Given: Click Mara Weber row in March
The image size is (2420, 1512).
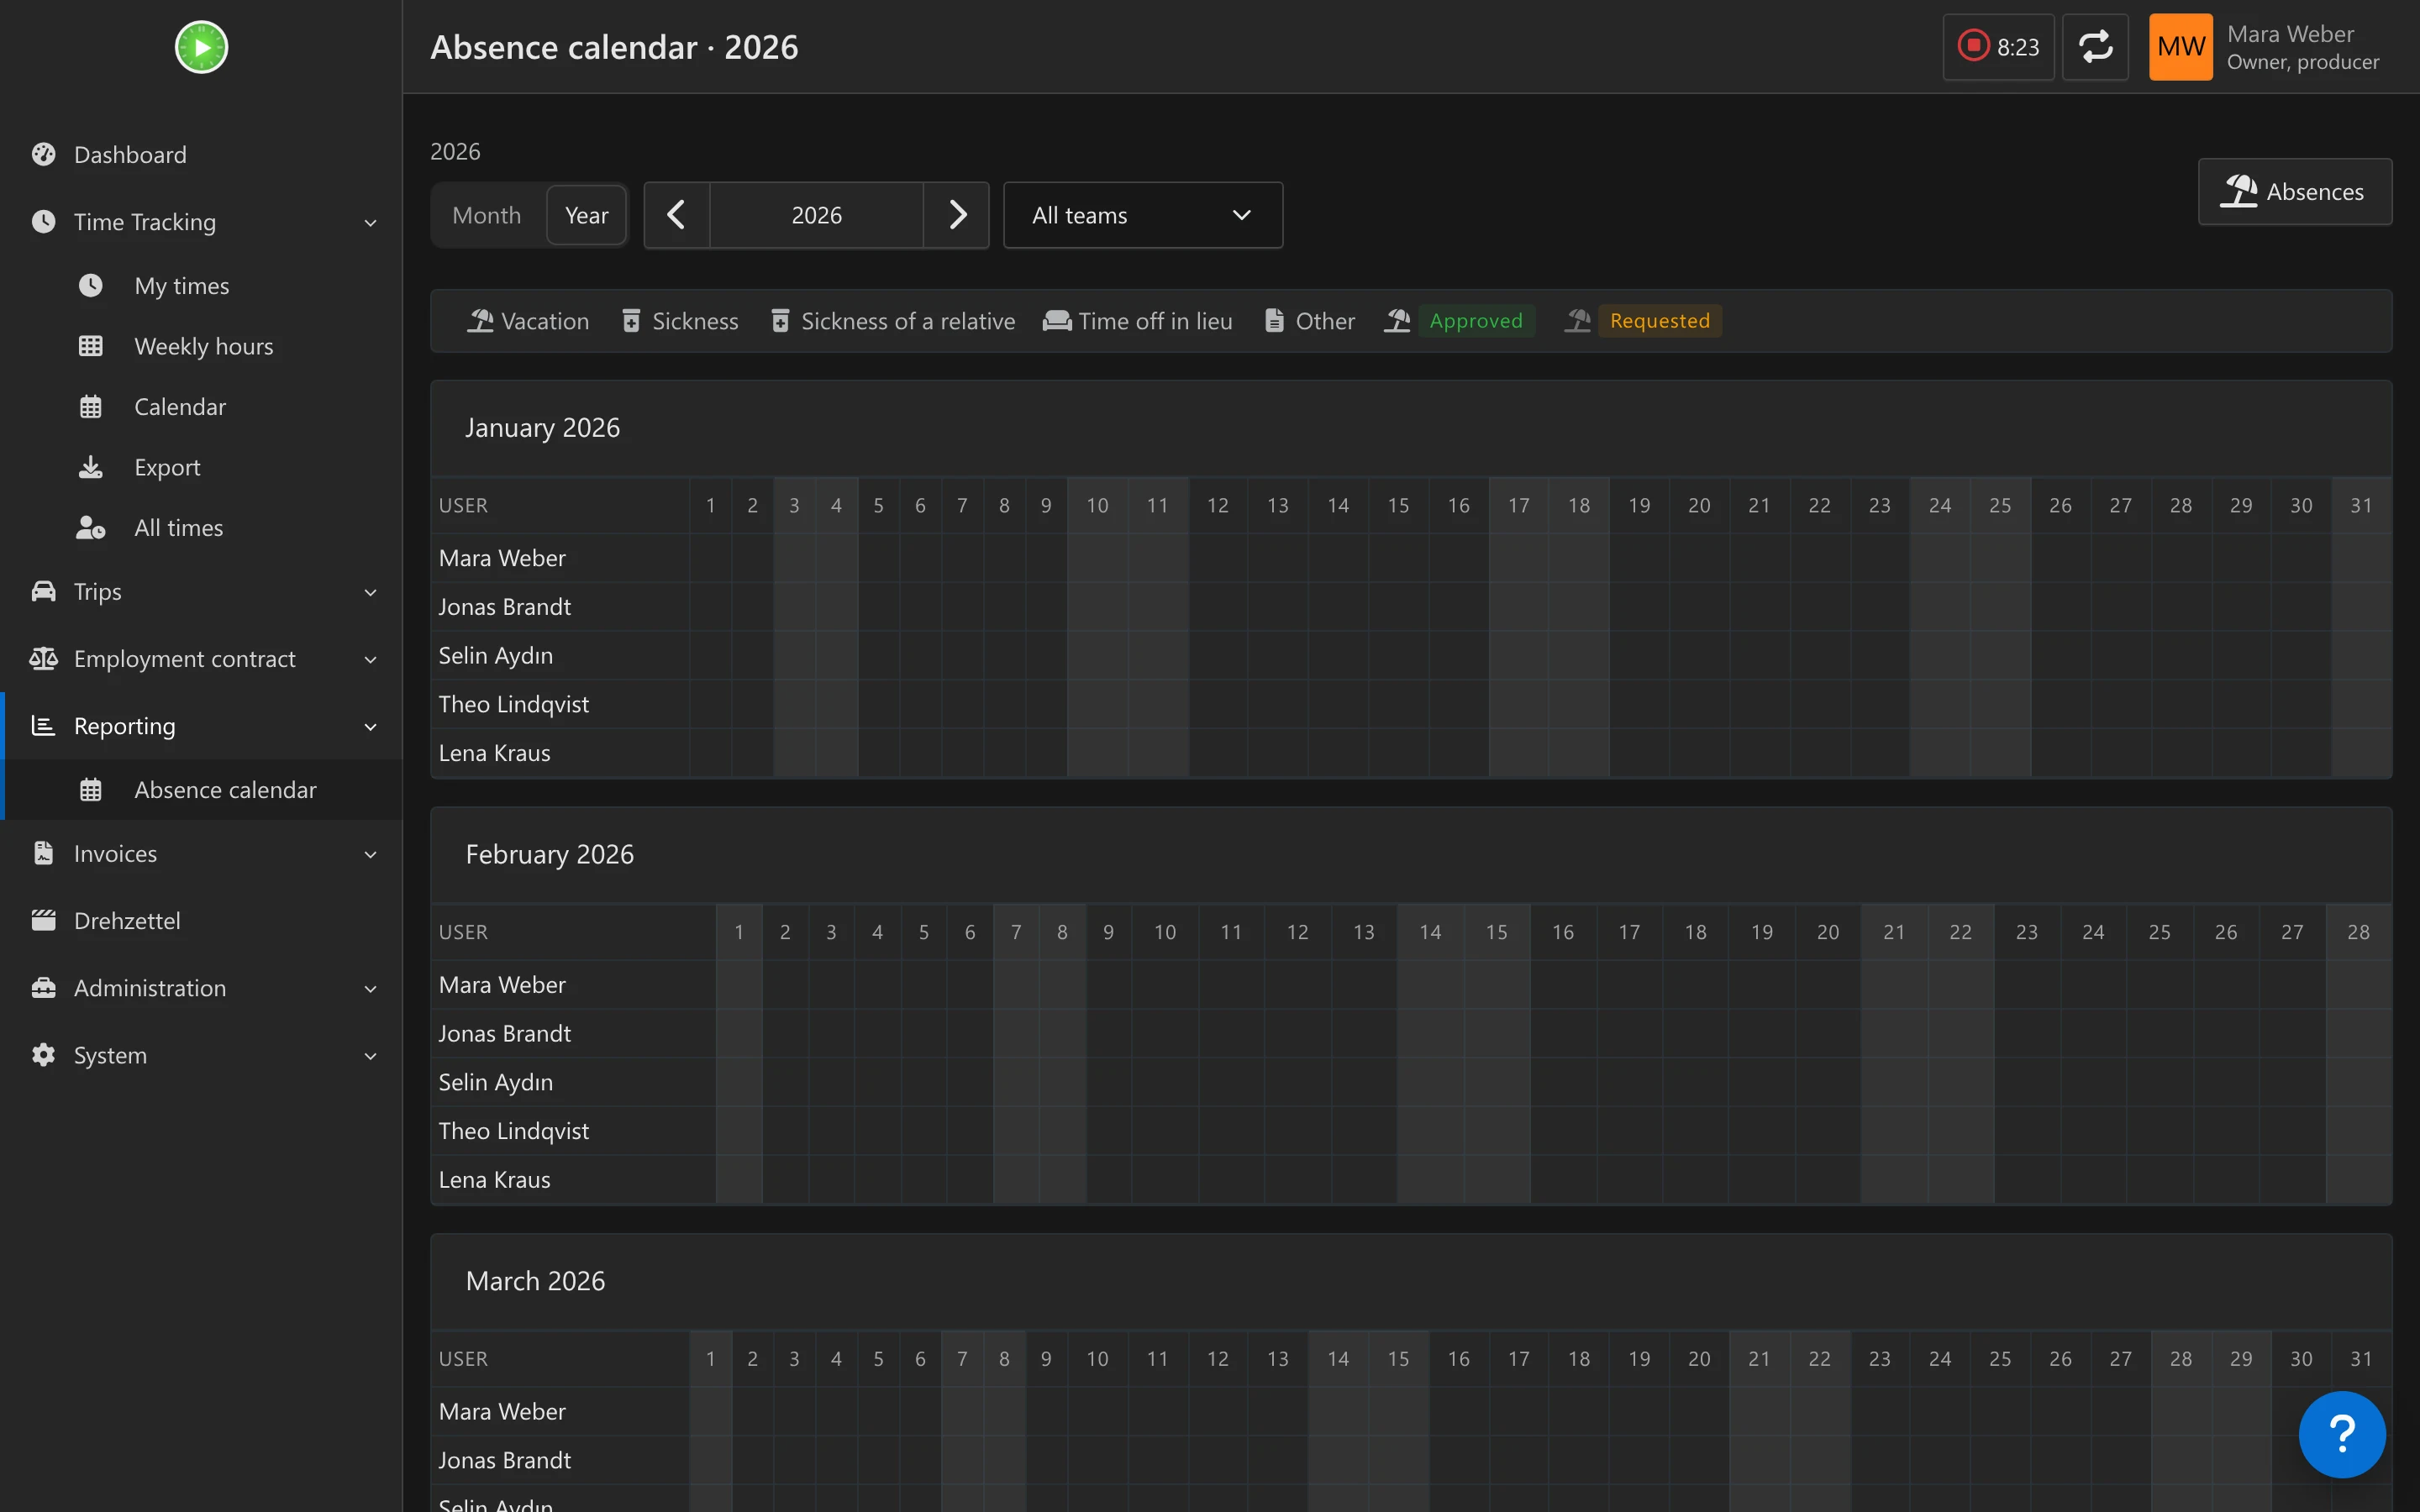Looking at the screenshot, I should [x=1411, y=1411].
